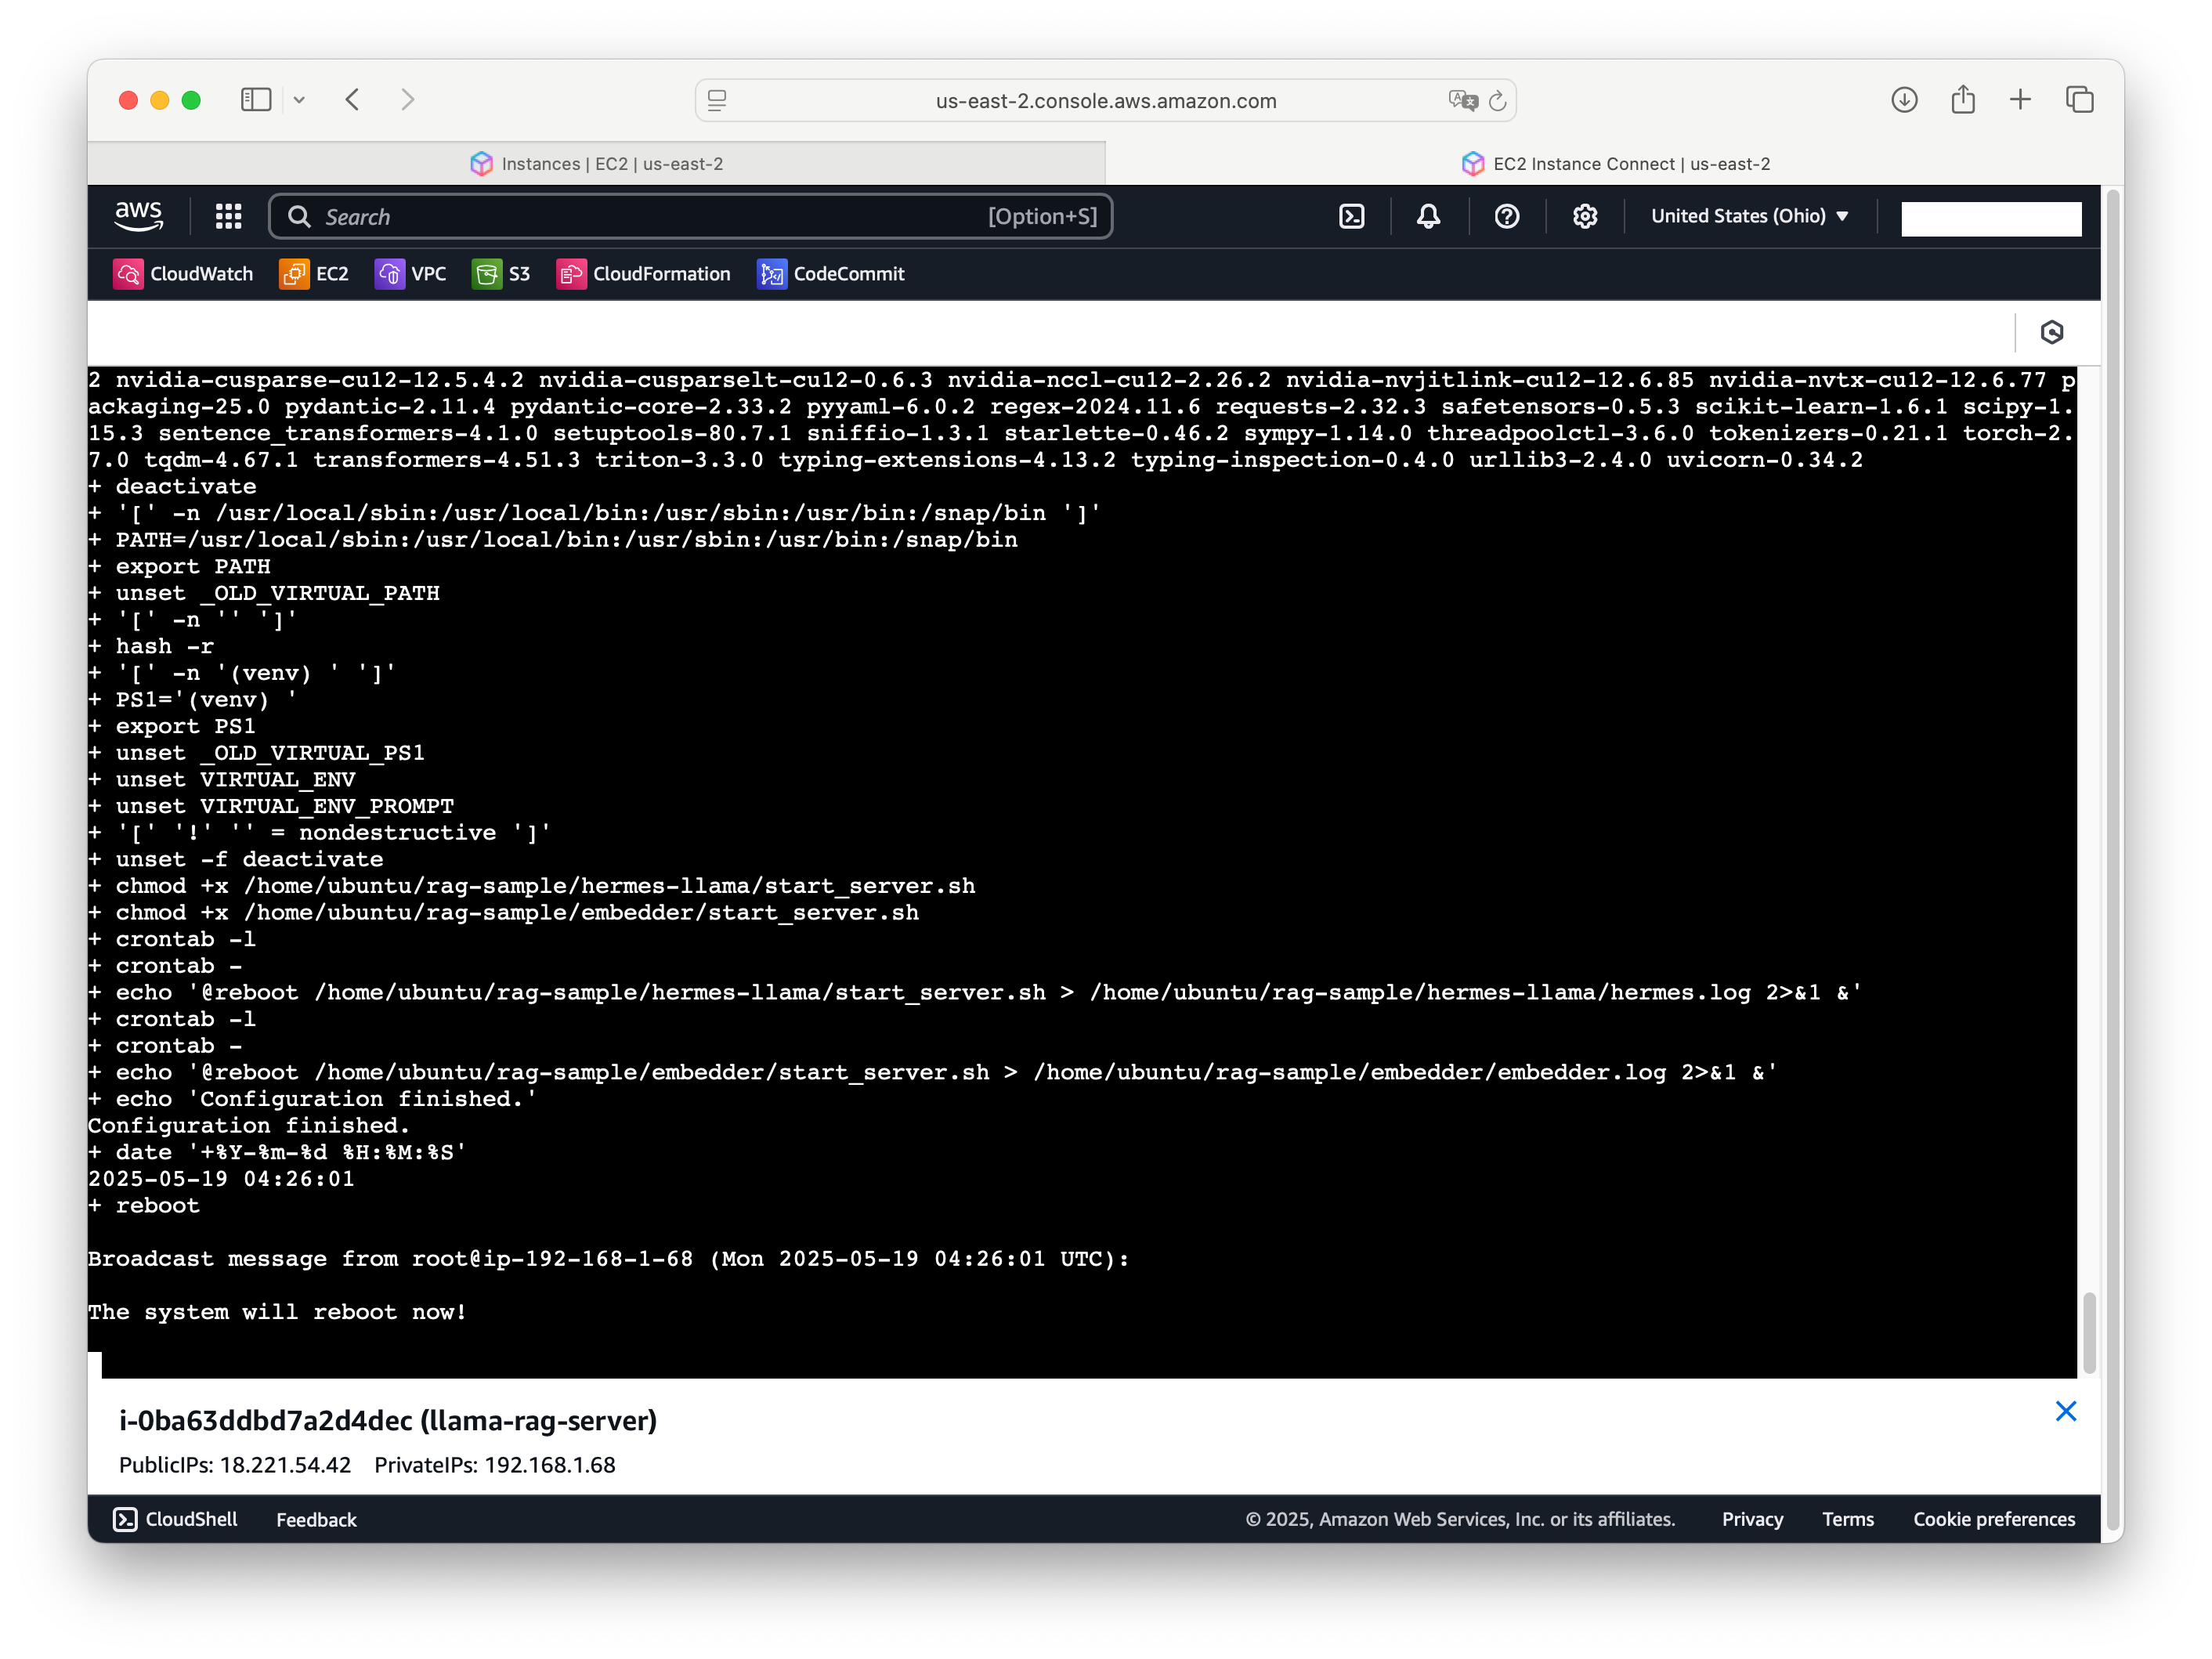
Task: Click the terminal cursor at the last line
Action: 95,1364
